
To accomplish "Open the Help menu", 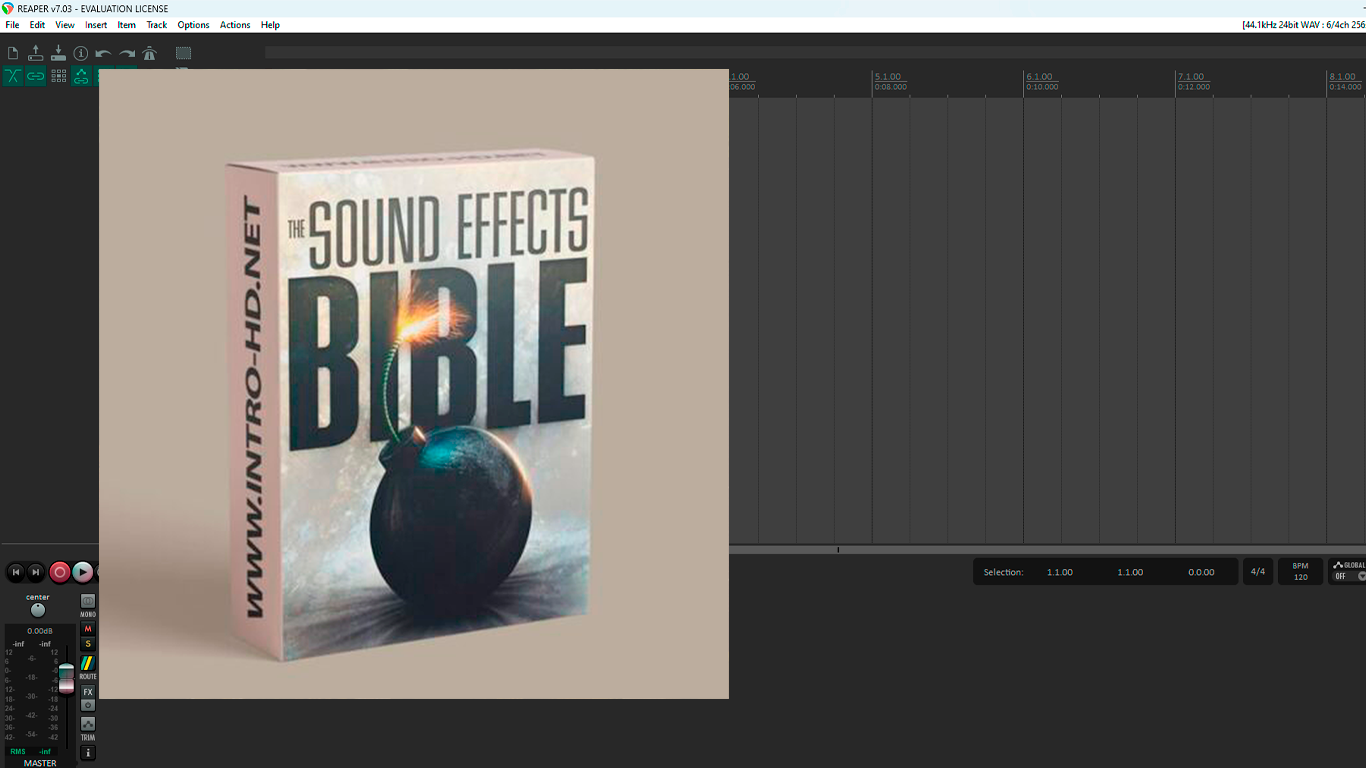I will 270,25.
